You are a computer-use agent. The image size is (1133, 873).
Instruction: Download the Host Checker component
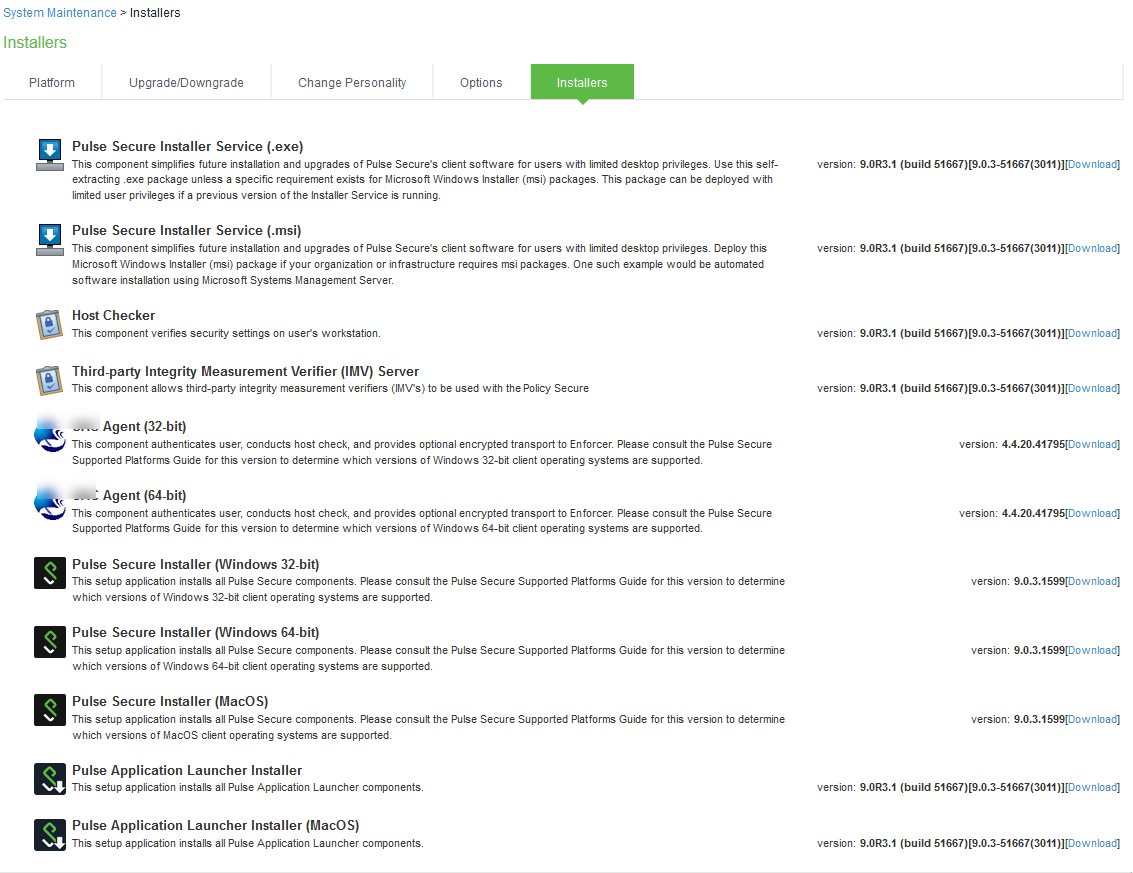(1092, 333)
